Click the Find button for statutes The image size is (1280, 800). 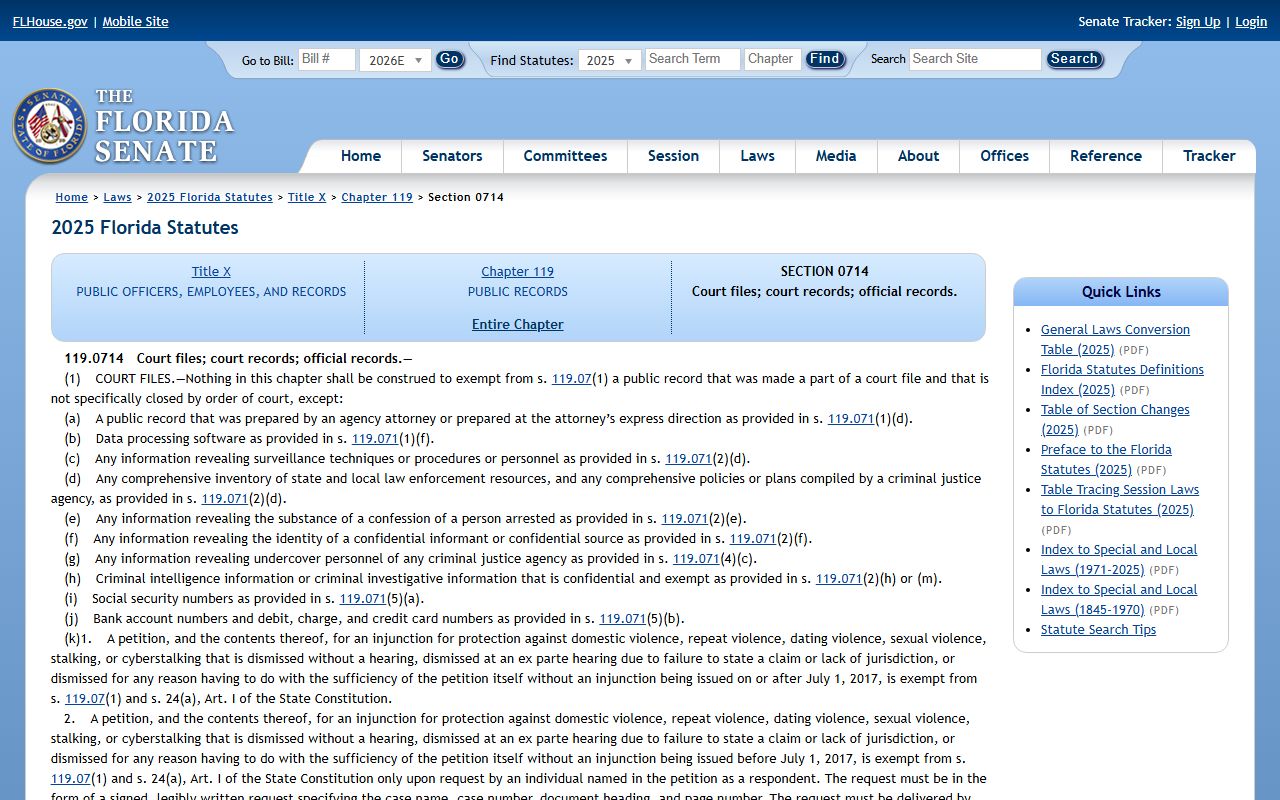point(825,59)
